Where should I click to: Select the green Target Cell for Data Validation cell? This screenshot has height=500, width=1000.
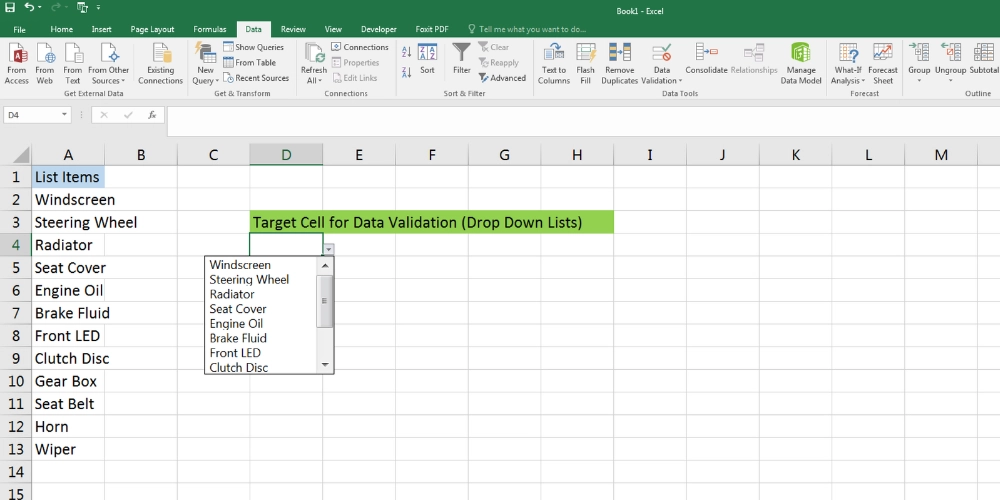(x=432, y=223)
